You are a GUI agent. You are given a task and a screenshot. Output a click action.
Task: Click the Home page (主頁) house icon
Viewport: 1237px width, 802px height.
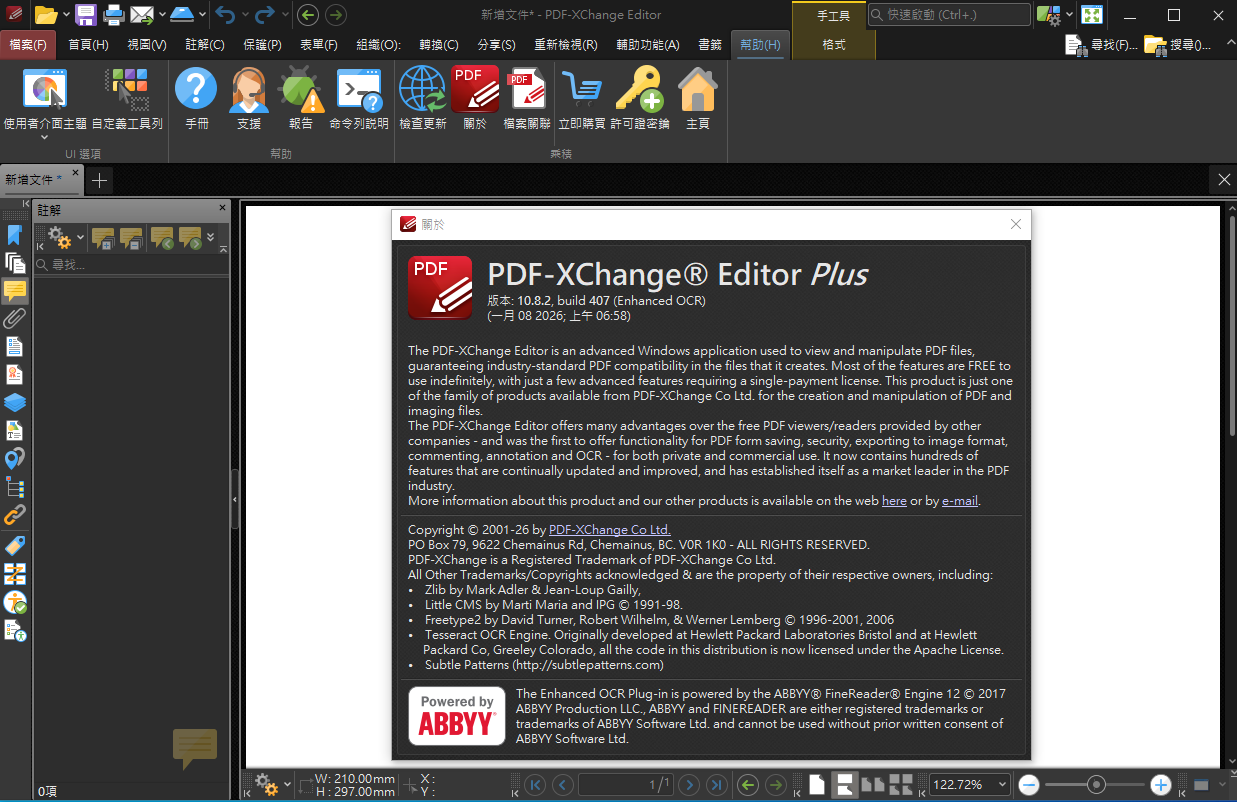point(698,98)
